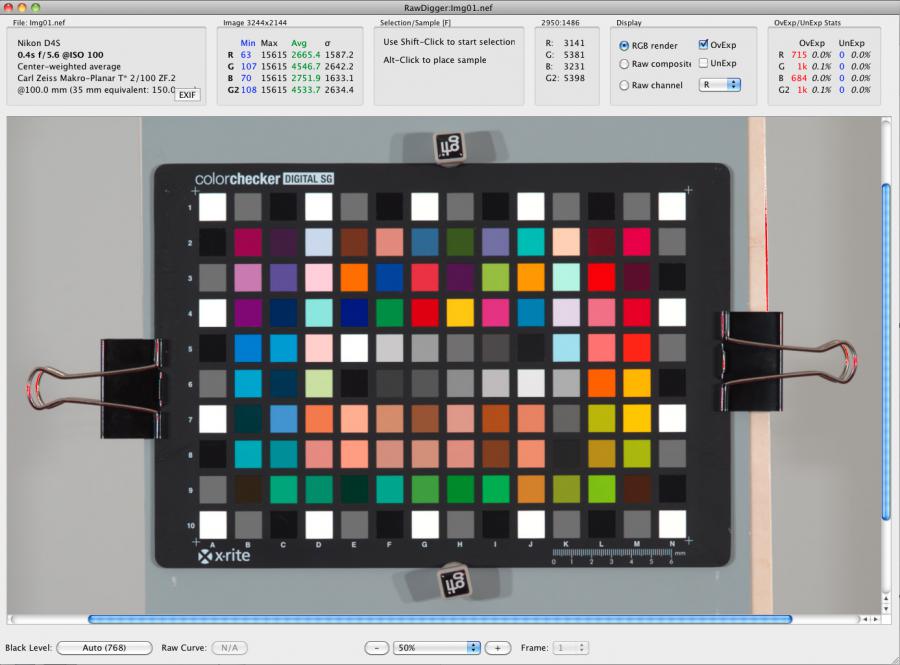Click the yellow patch at row 4 column H
900x665 pixels.
[x=460, y=313]
